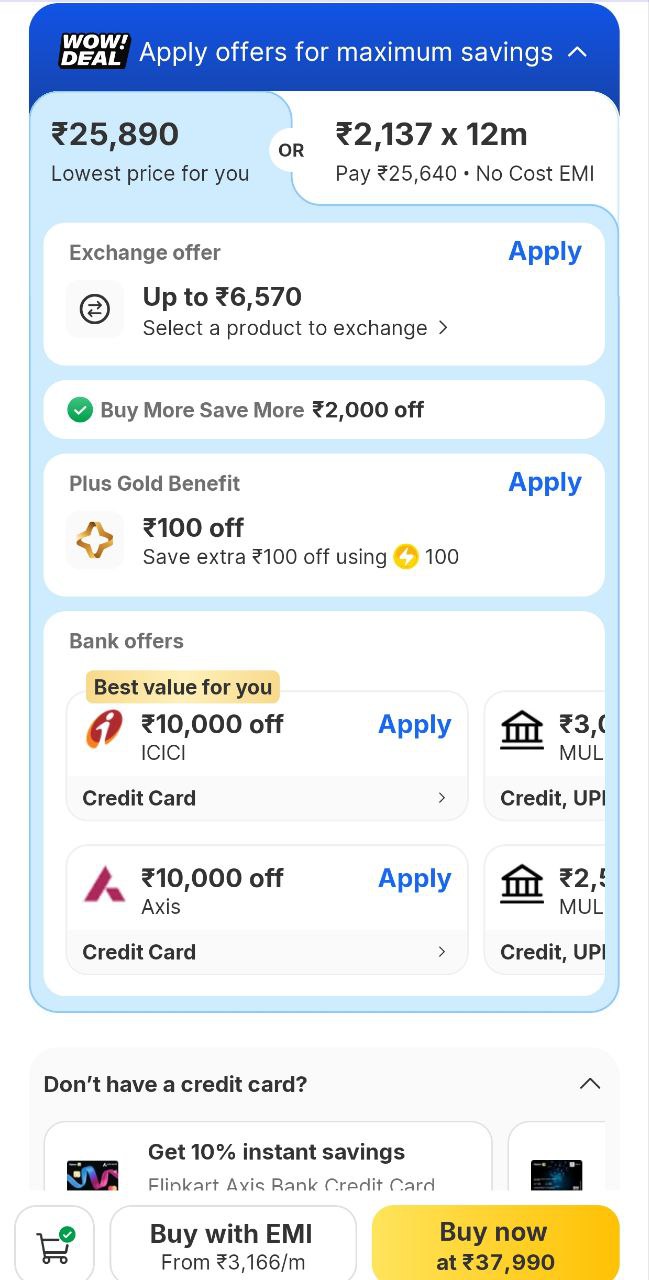Apply the Plus Gold Benefit
649x1280 pixels.
(544, 482)
